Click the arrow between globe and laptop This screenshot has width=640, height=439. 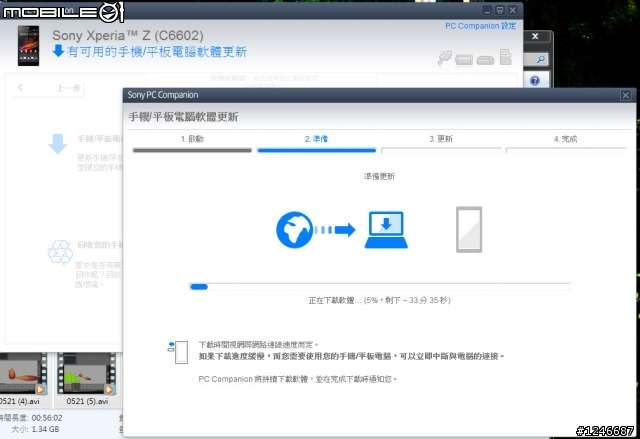click(x=335, y=230)
